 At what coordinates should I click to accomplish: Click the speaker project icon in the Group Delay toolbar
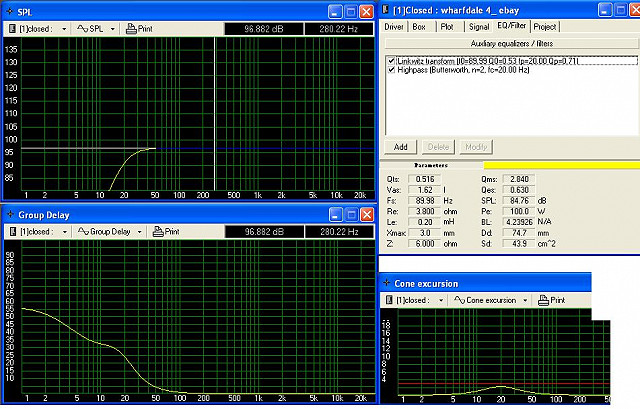[x=10, y=231]
